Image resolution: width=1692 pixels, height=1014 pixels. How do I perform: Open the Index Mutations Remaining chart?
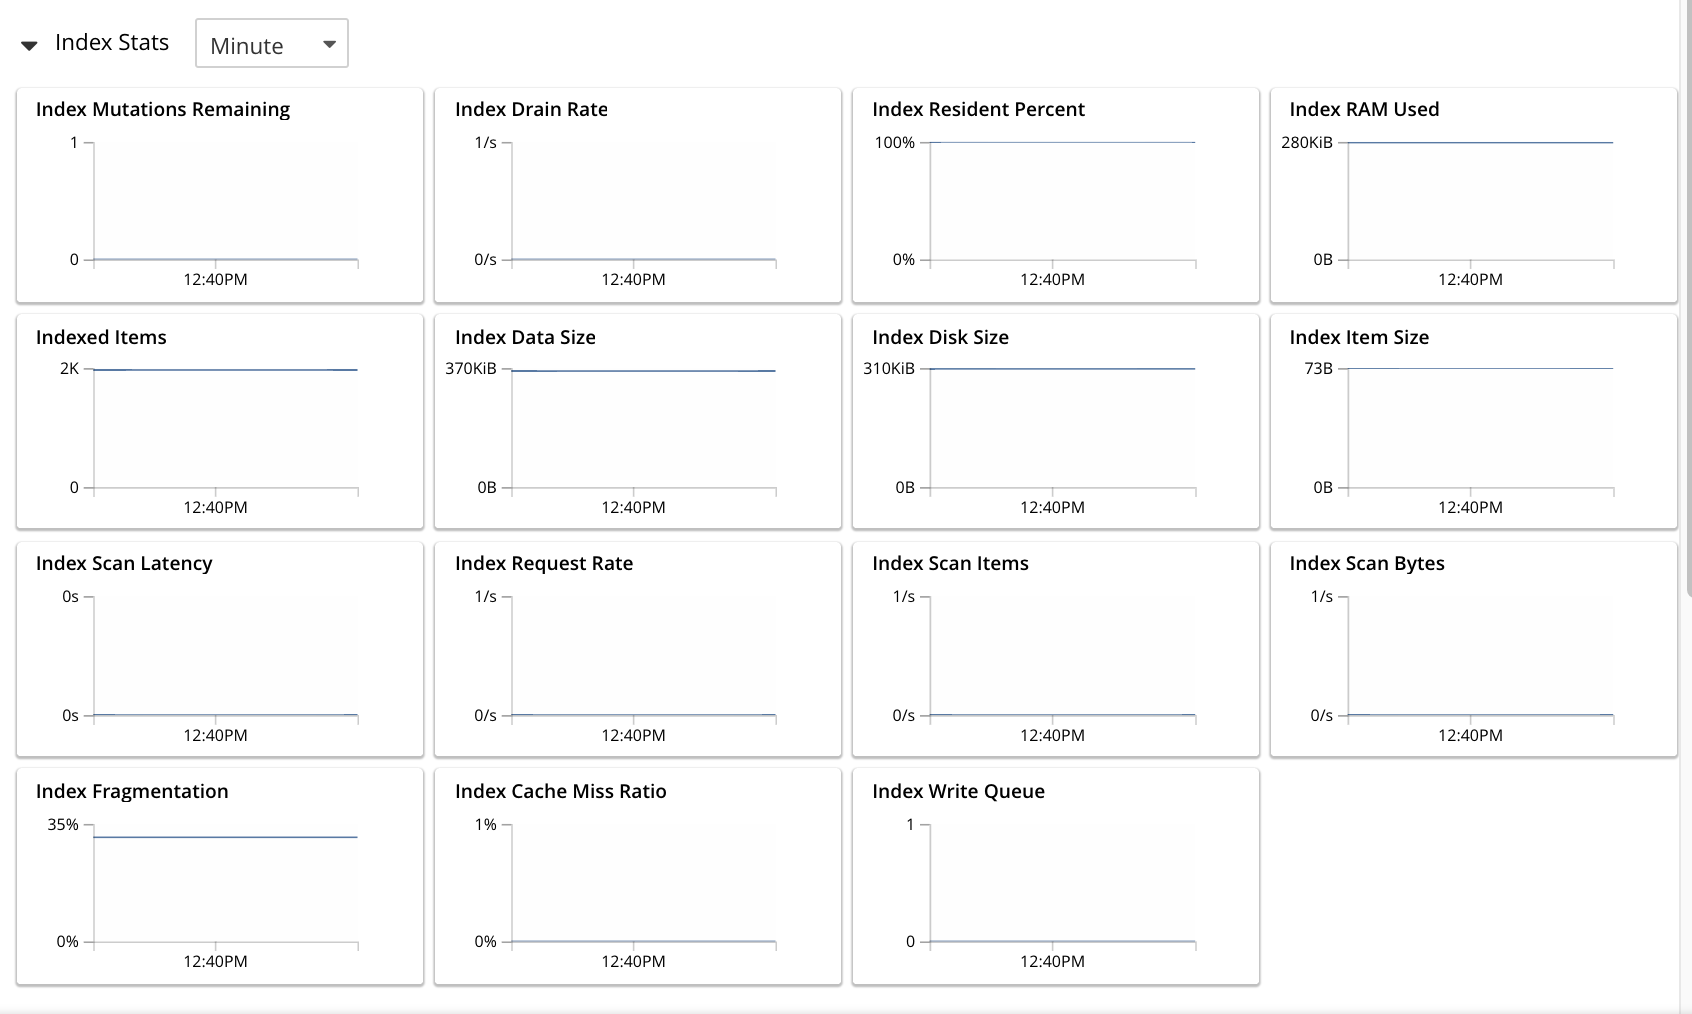(219, 195)
